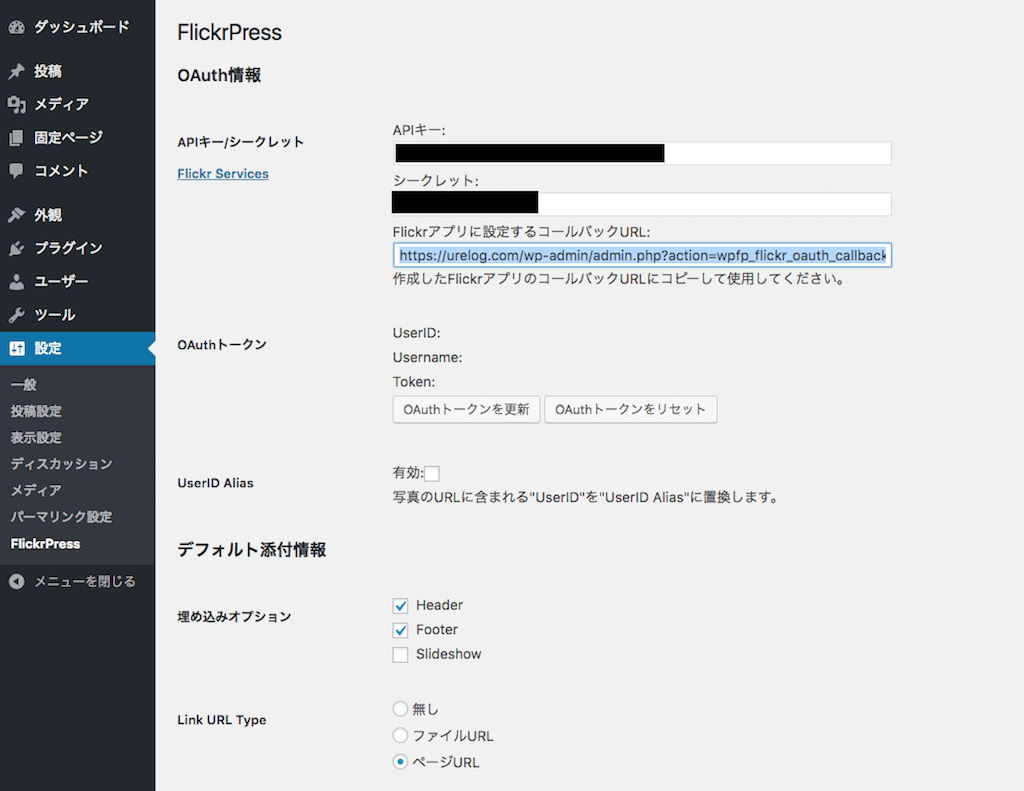Click the 埋め込みオプション row label

coord(234,617)
